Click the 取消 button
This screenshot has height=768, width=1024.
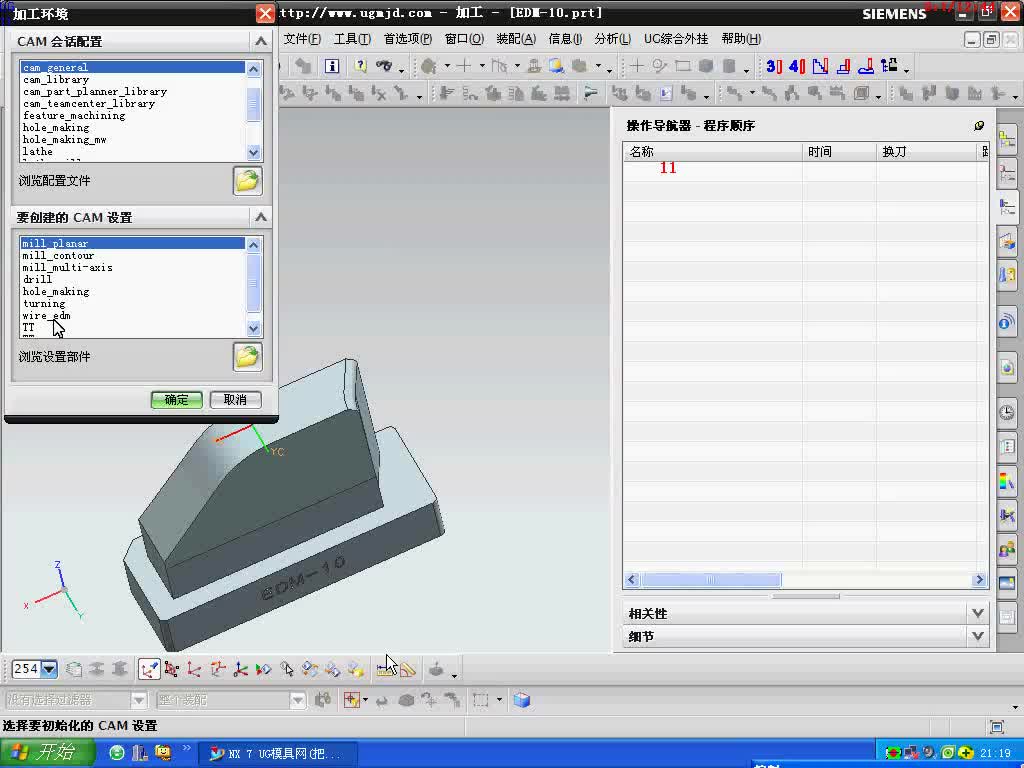[x=236, y=400]
